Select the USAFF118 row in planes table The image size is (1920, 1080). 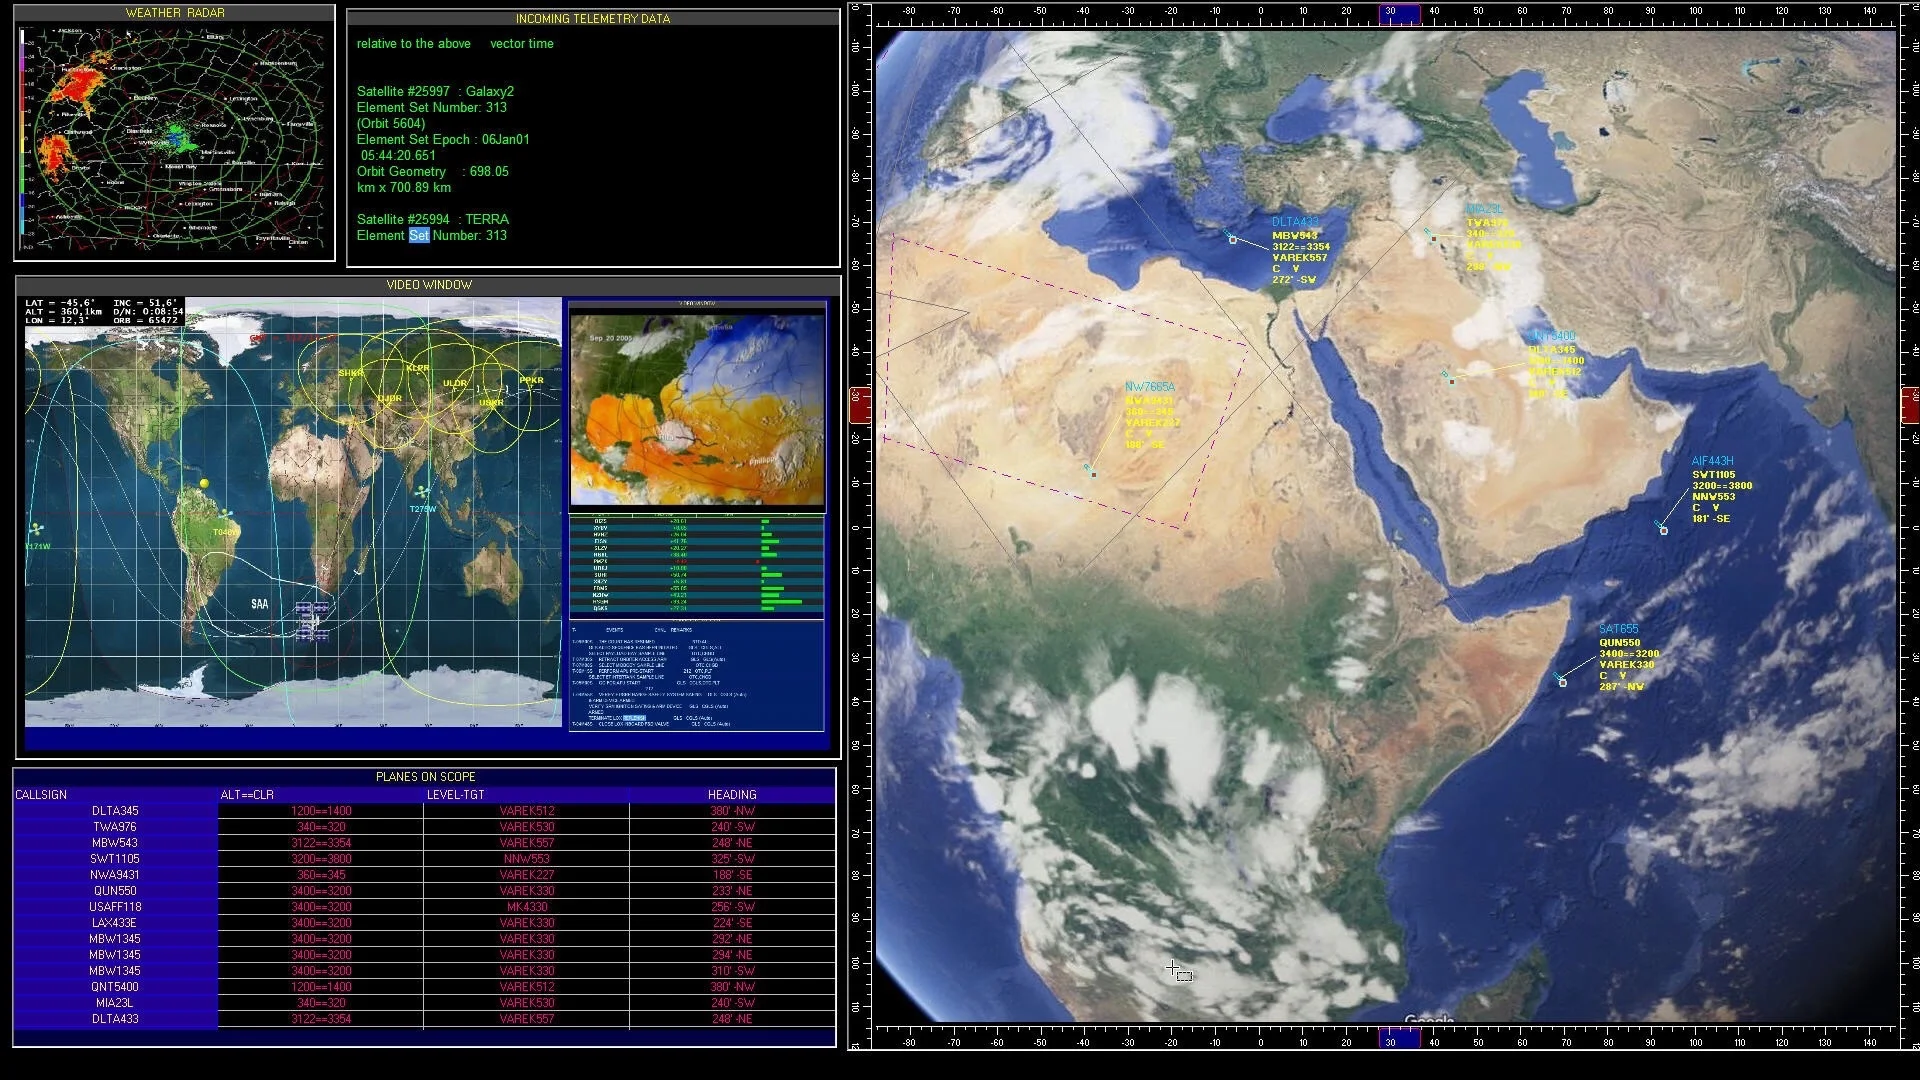pyautogui.click(x=115, y=907)
